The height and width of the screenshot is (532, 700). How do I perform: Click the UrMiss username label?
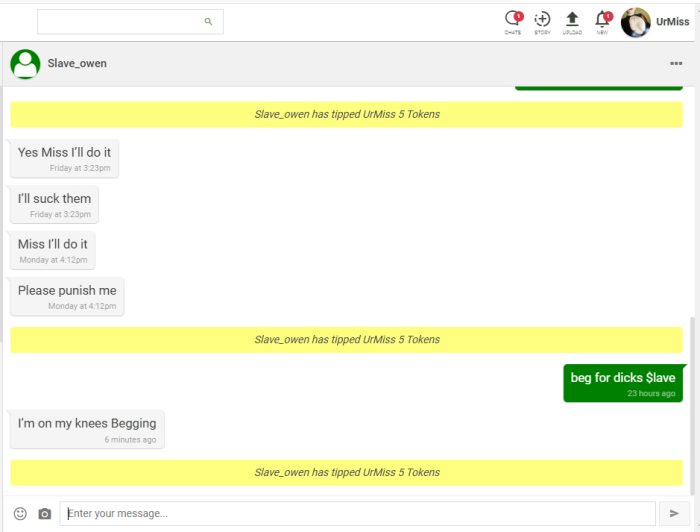(x=675, y=22)
